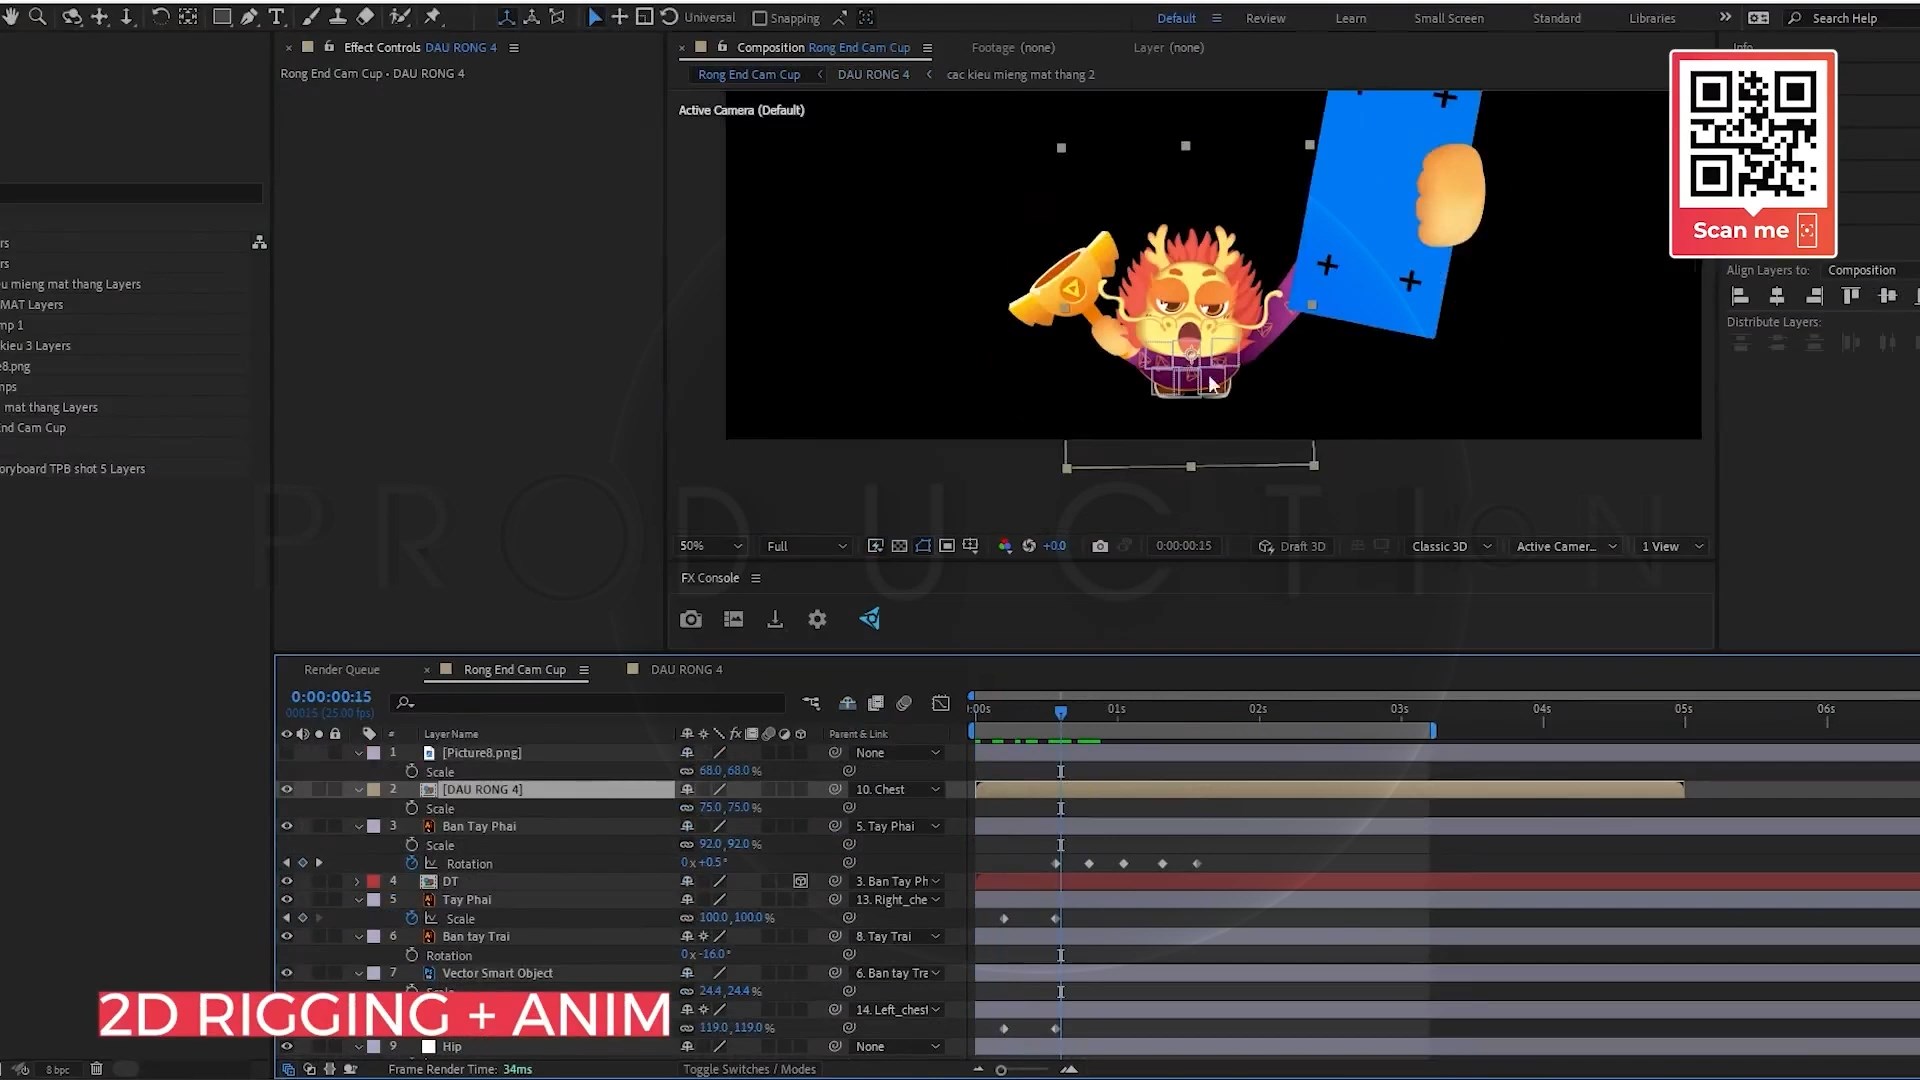Image resolution: width=1920 pixels, height=1080 pixels.
Task: Click the Fast Previews icon in viewer
Action: tap(875, 546)
